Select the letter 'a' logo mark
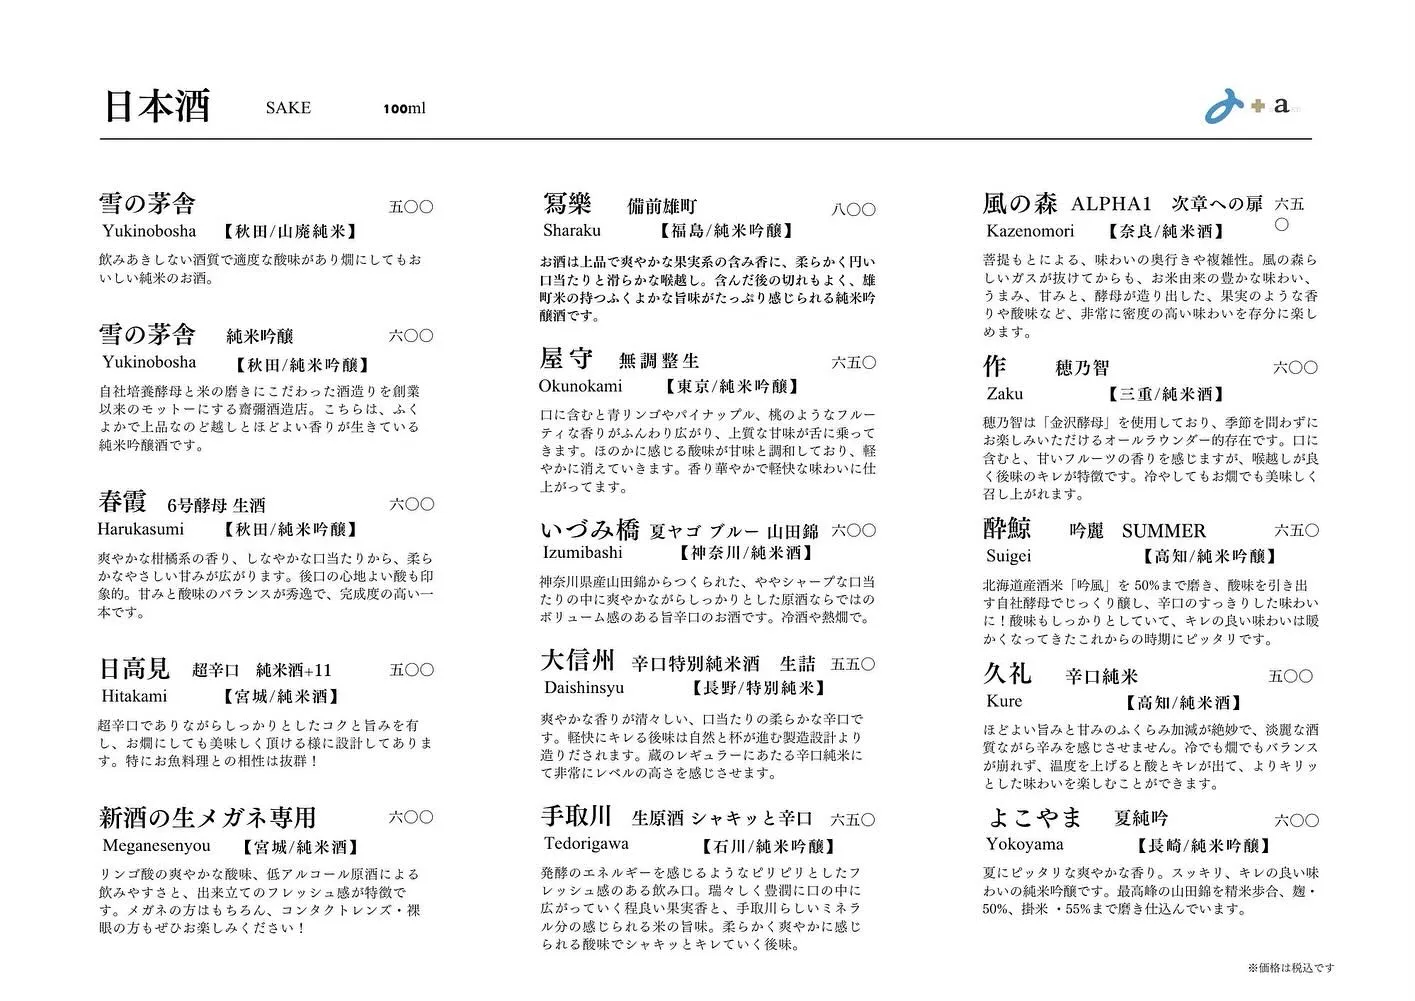1415x1001 pixels. point(1281,106)
